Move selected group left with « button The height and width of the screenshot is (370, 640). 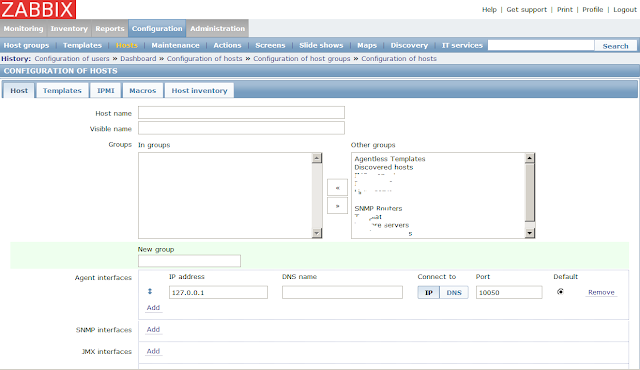coord(337,188)
